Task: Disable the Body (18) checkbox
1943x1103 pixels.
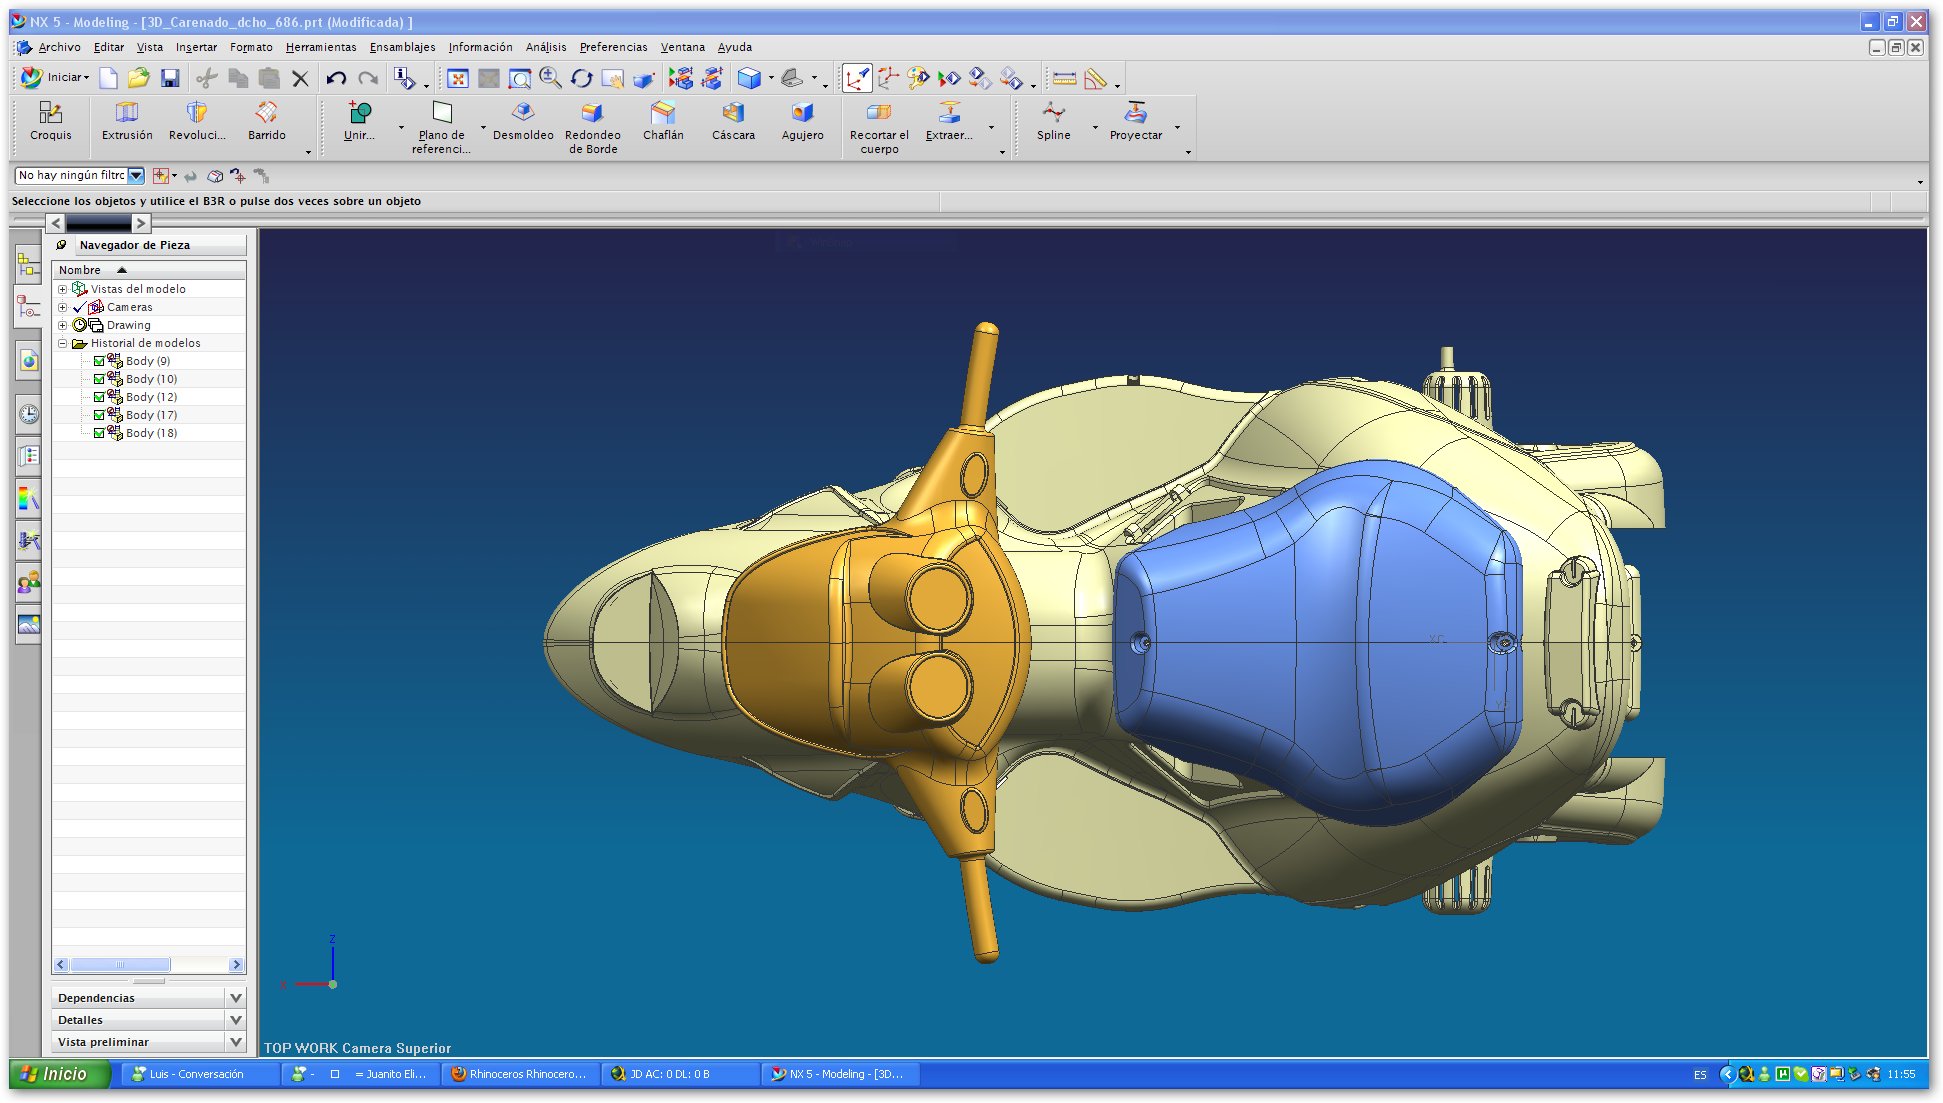Action: (99, 433)
